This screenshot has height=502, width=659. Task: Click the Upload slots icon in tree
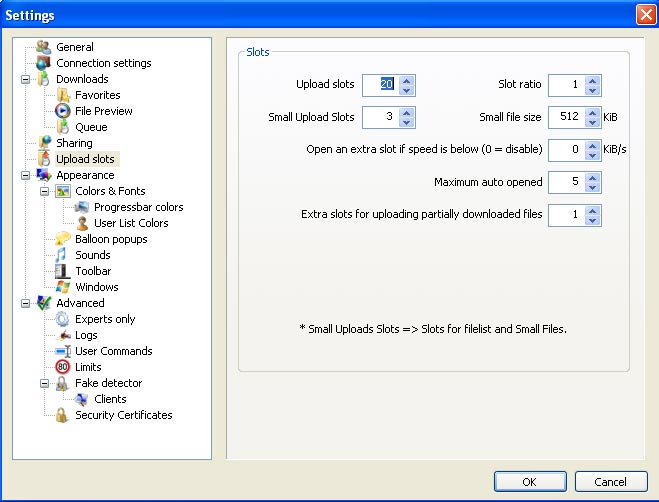click(44, 159)
